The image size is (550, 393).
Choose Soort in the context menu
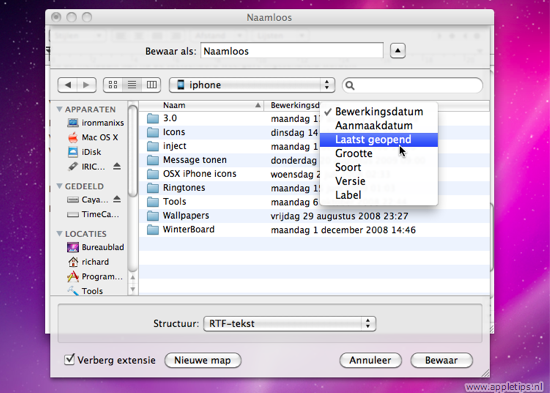point(379,167)
